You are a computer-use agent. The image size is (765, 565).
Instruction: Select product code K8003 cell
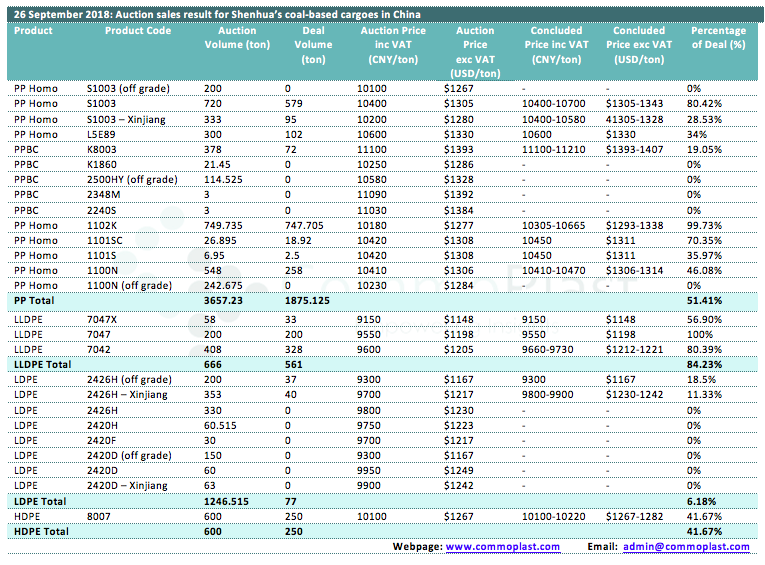coord(102,148)
